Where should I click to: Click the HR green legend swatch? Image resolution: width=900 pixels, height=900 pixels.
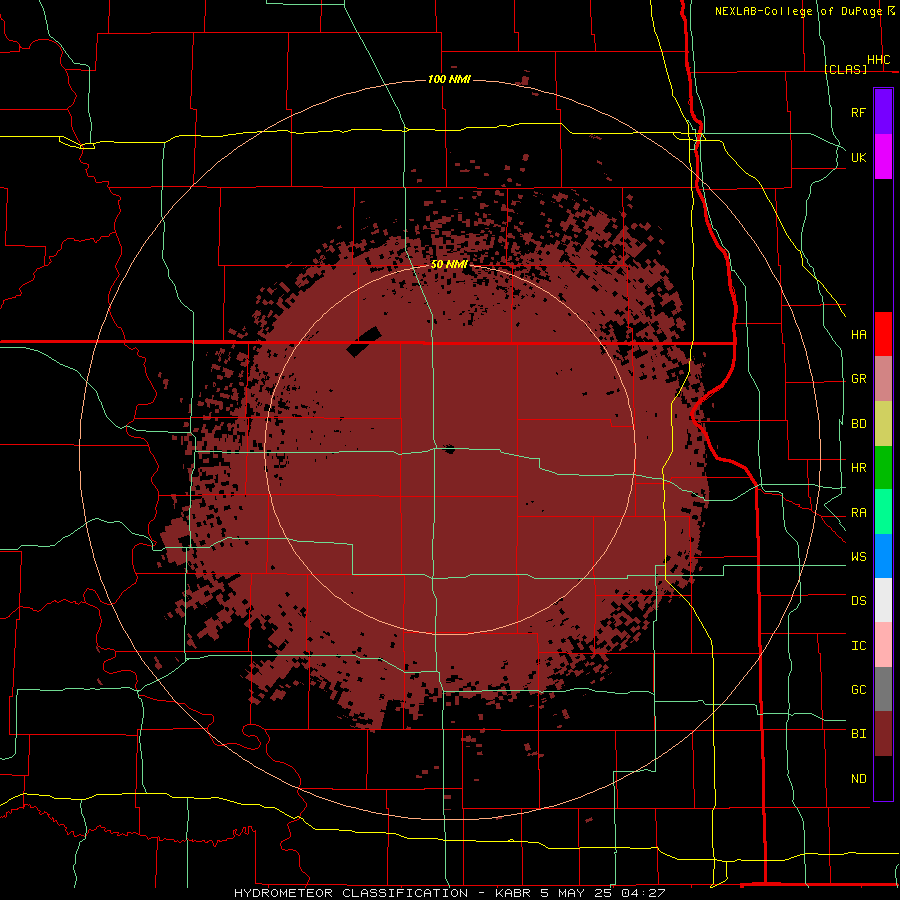(x=883, y=468)
